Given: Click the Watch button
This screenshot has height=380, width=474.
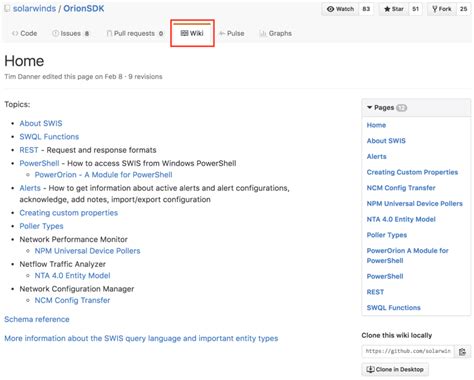Looking at the screenshot, I should tap(340, 9).
